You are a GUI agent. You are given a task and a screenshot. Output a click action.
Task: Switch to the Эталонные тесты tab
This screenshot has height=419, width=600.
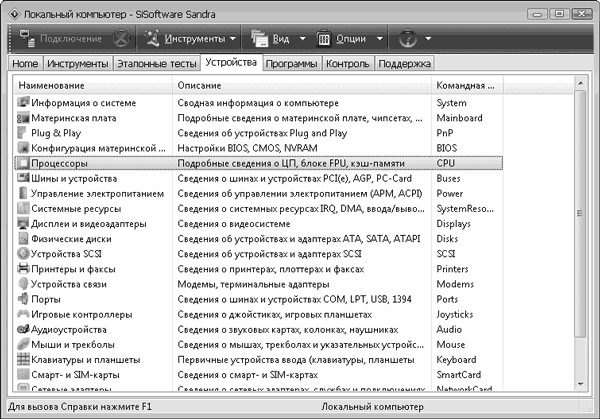coord(156,63)
